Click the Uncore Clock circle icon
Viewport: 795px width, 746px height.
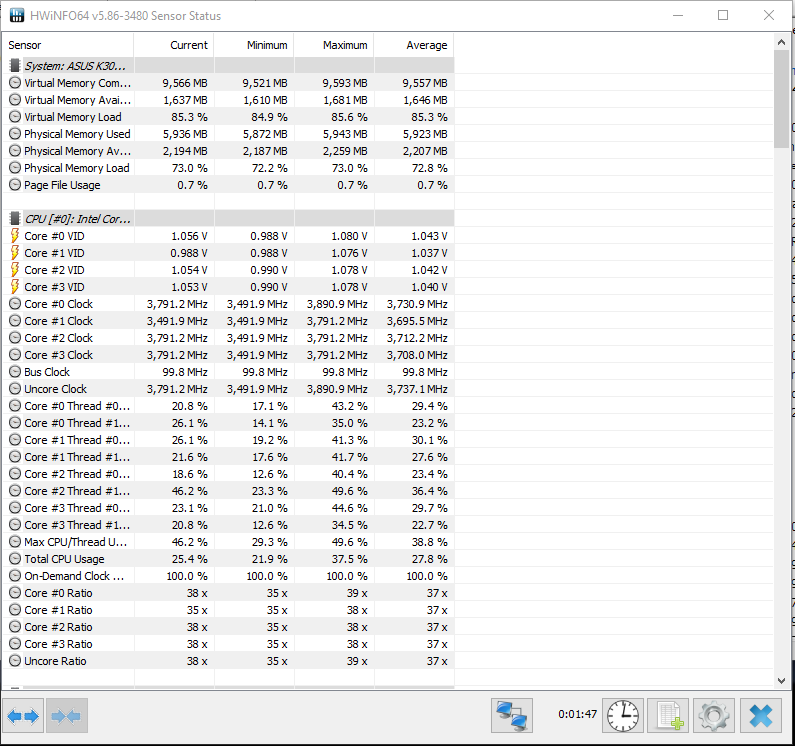[x=15, y=389]
